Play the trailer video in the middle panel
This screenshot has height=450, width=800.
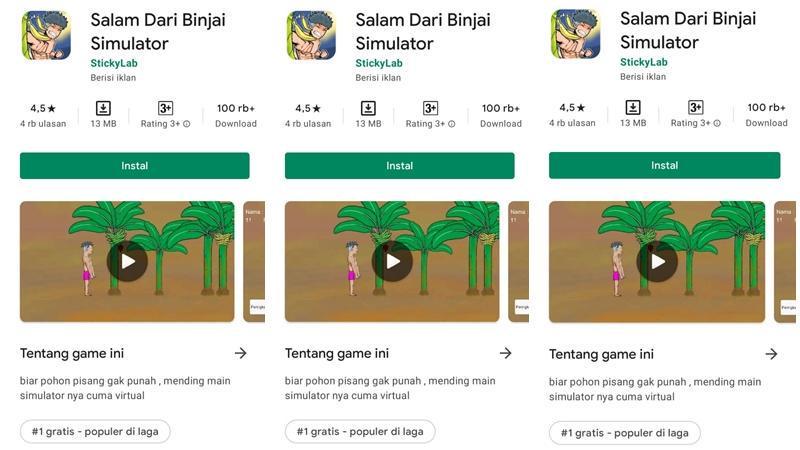point(392,262)
